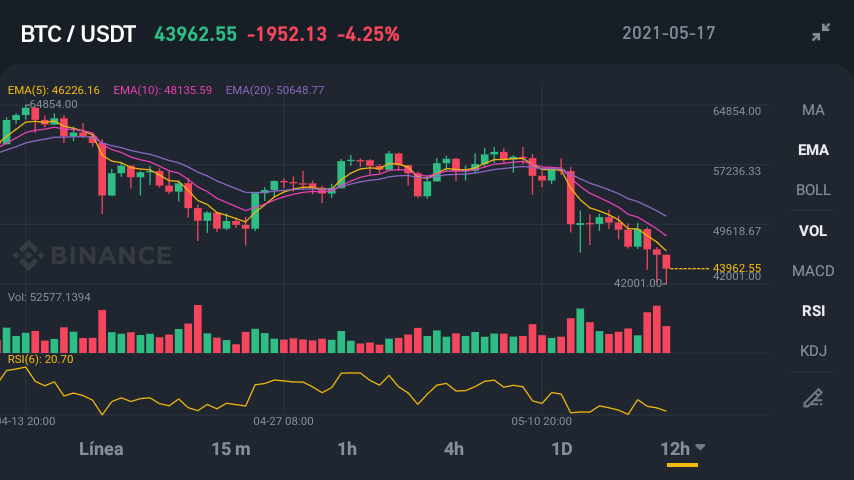The image size is (854, 480).
Task: Toggle the EMA indicator off
Action: 813,150
